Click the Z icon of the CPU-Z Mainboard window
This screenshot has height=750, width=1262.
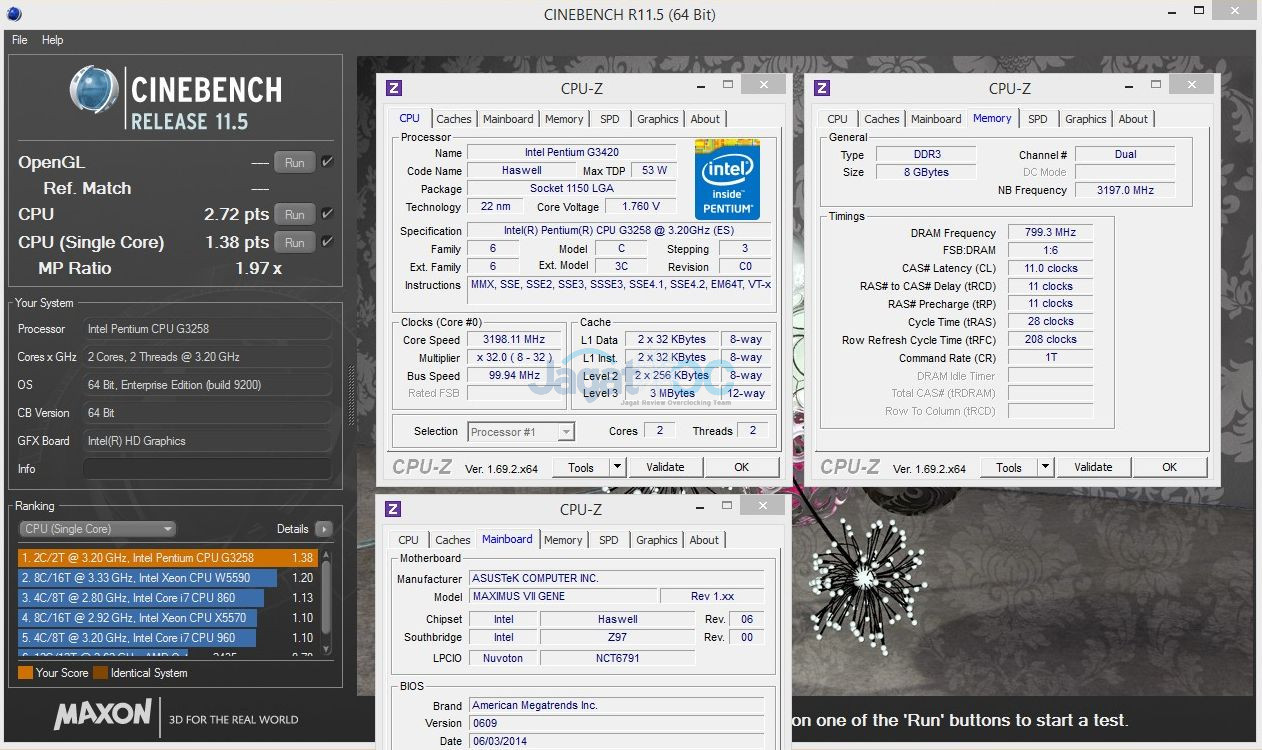pyautogui.click(x=393, y=509)
